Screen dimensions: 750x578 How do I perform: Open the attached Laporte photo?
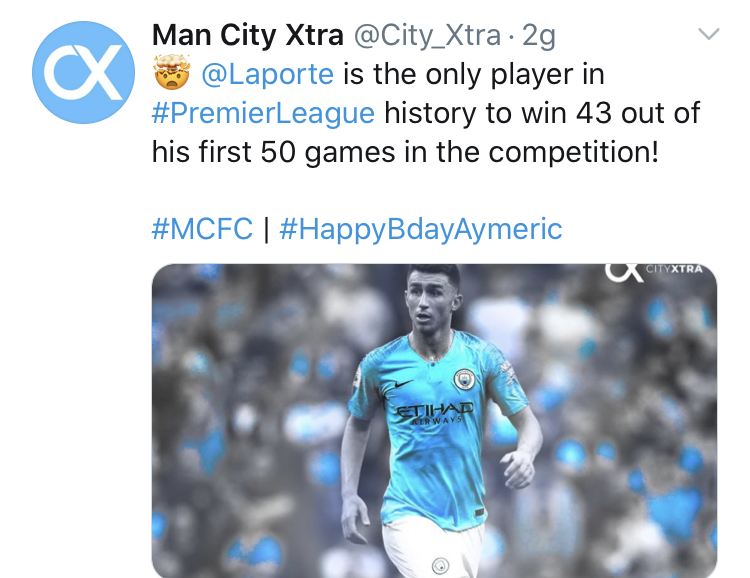pos(434,421)
